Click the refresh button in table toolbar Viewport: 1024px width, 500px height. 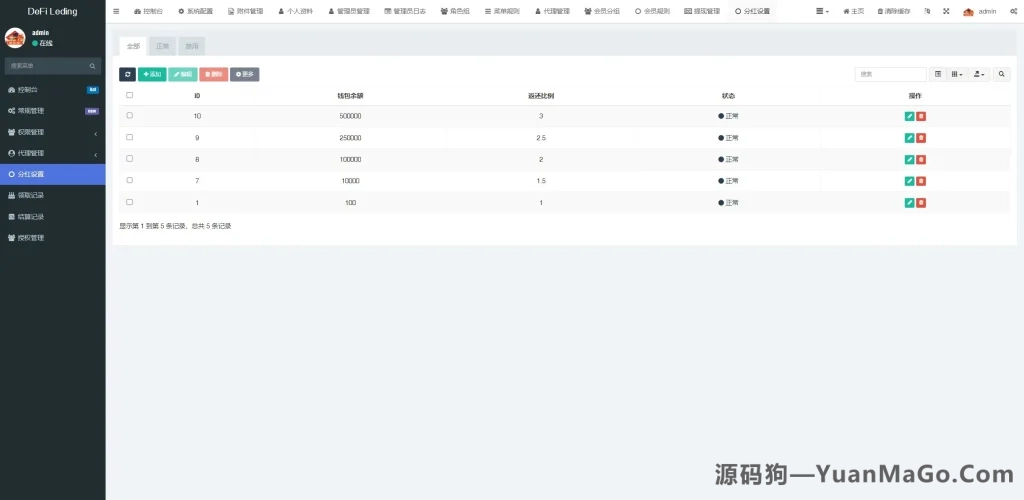[x=127, y=74]
